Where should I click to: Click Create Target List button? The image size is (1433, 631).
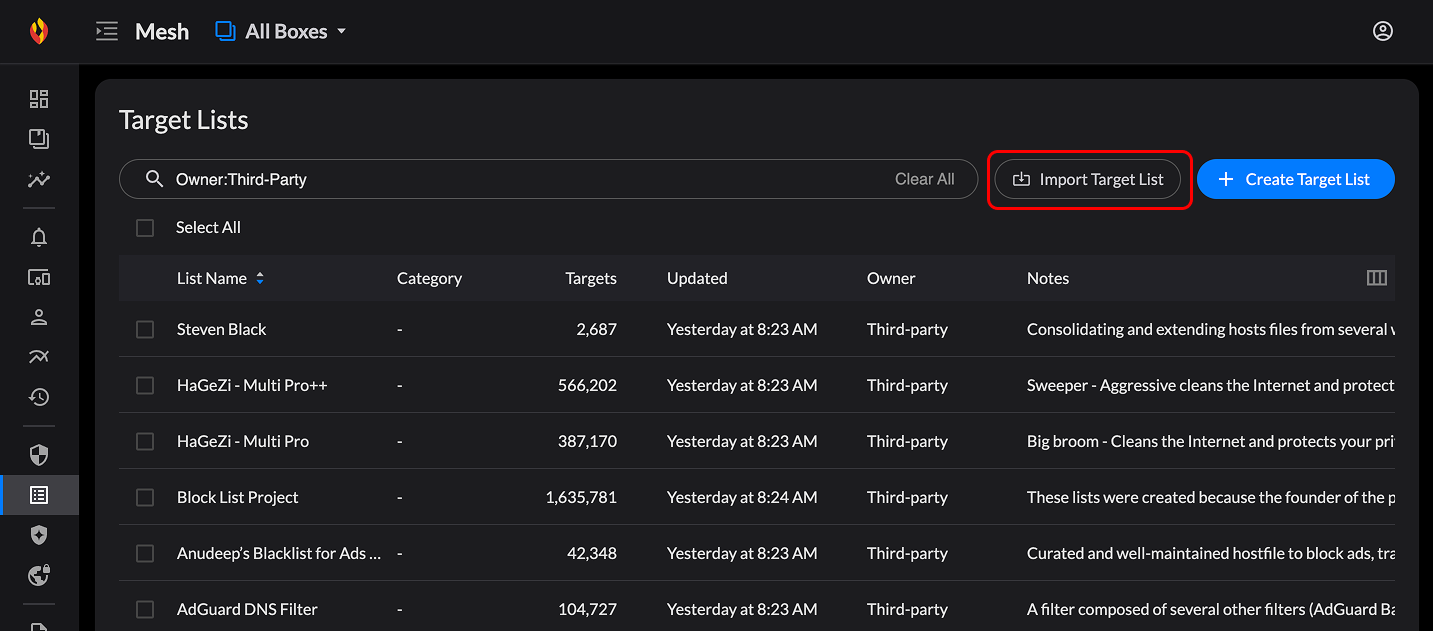click(1295, 180)
